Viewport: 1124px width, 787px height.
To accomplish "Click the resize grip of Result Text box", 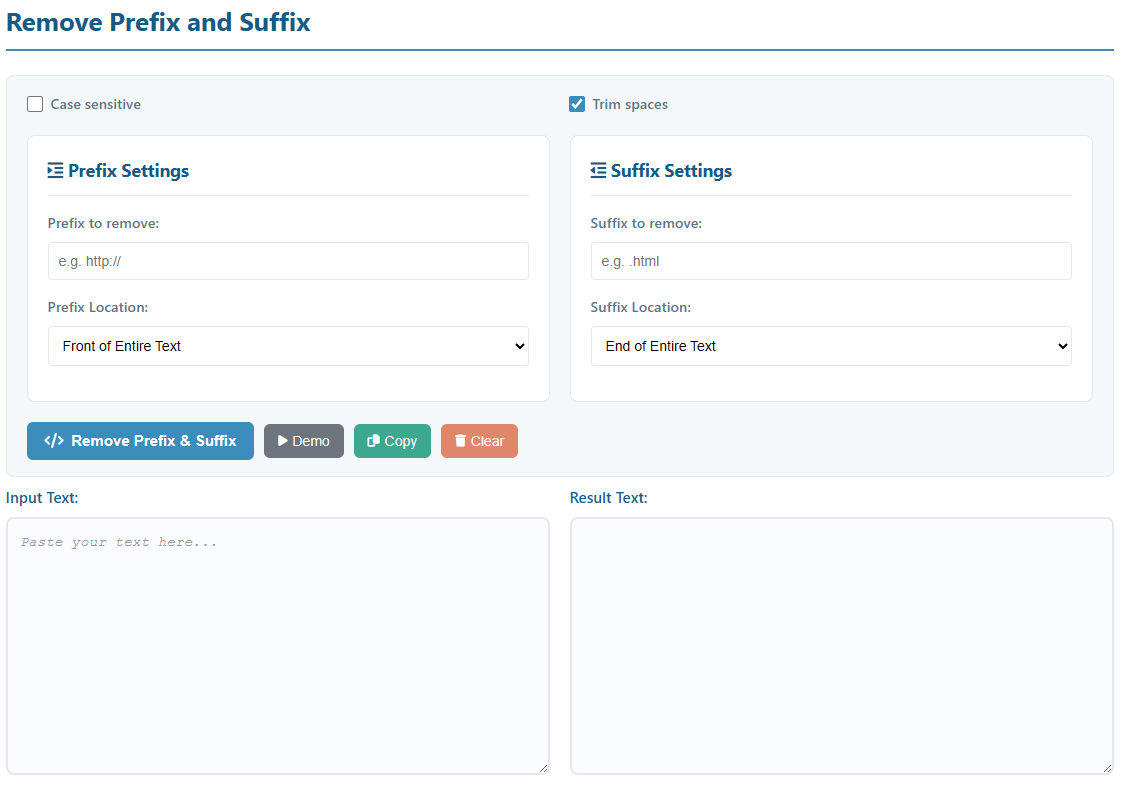I will coord(1107,767).
